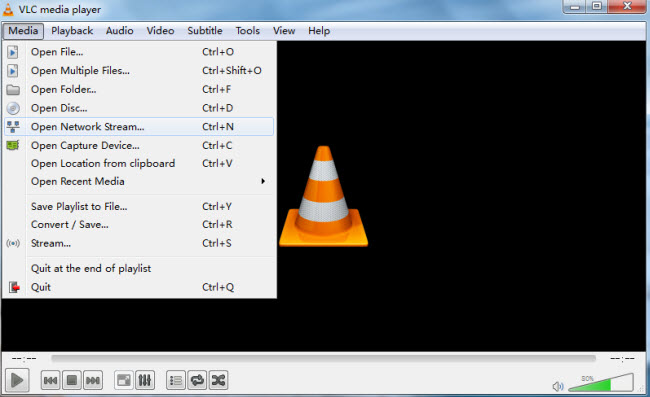Choose Open Disc... entry
650x397 pixels.
pos(139,108)
